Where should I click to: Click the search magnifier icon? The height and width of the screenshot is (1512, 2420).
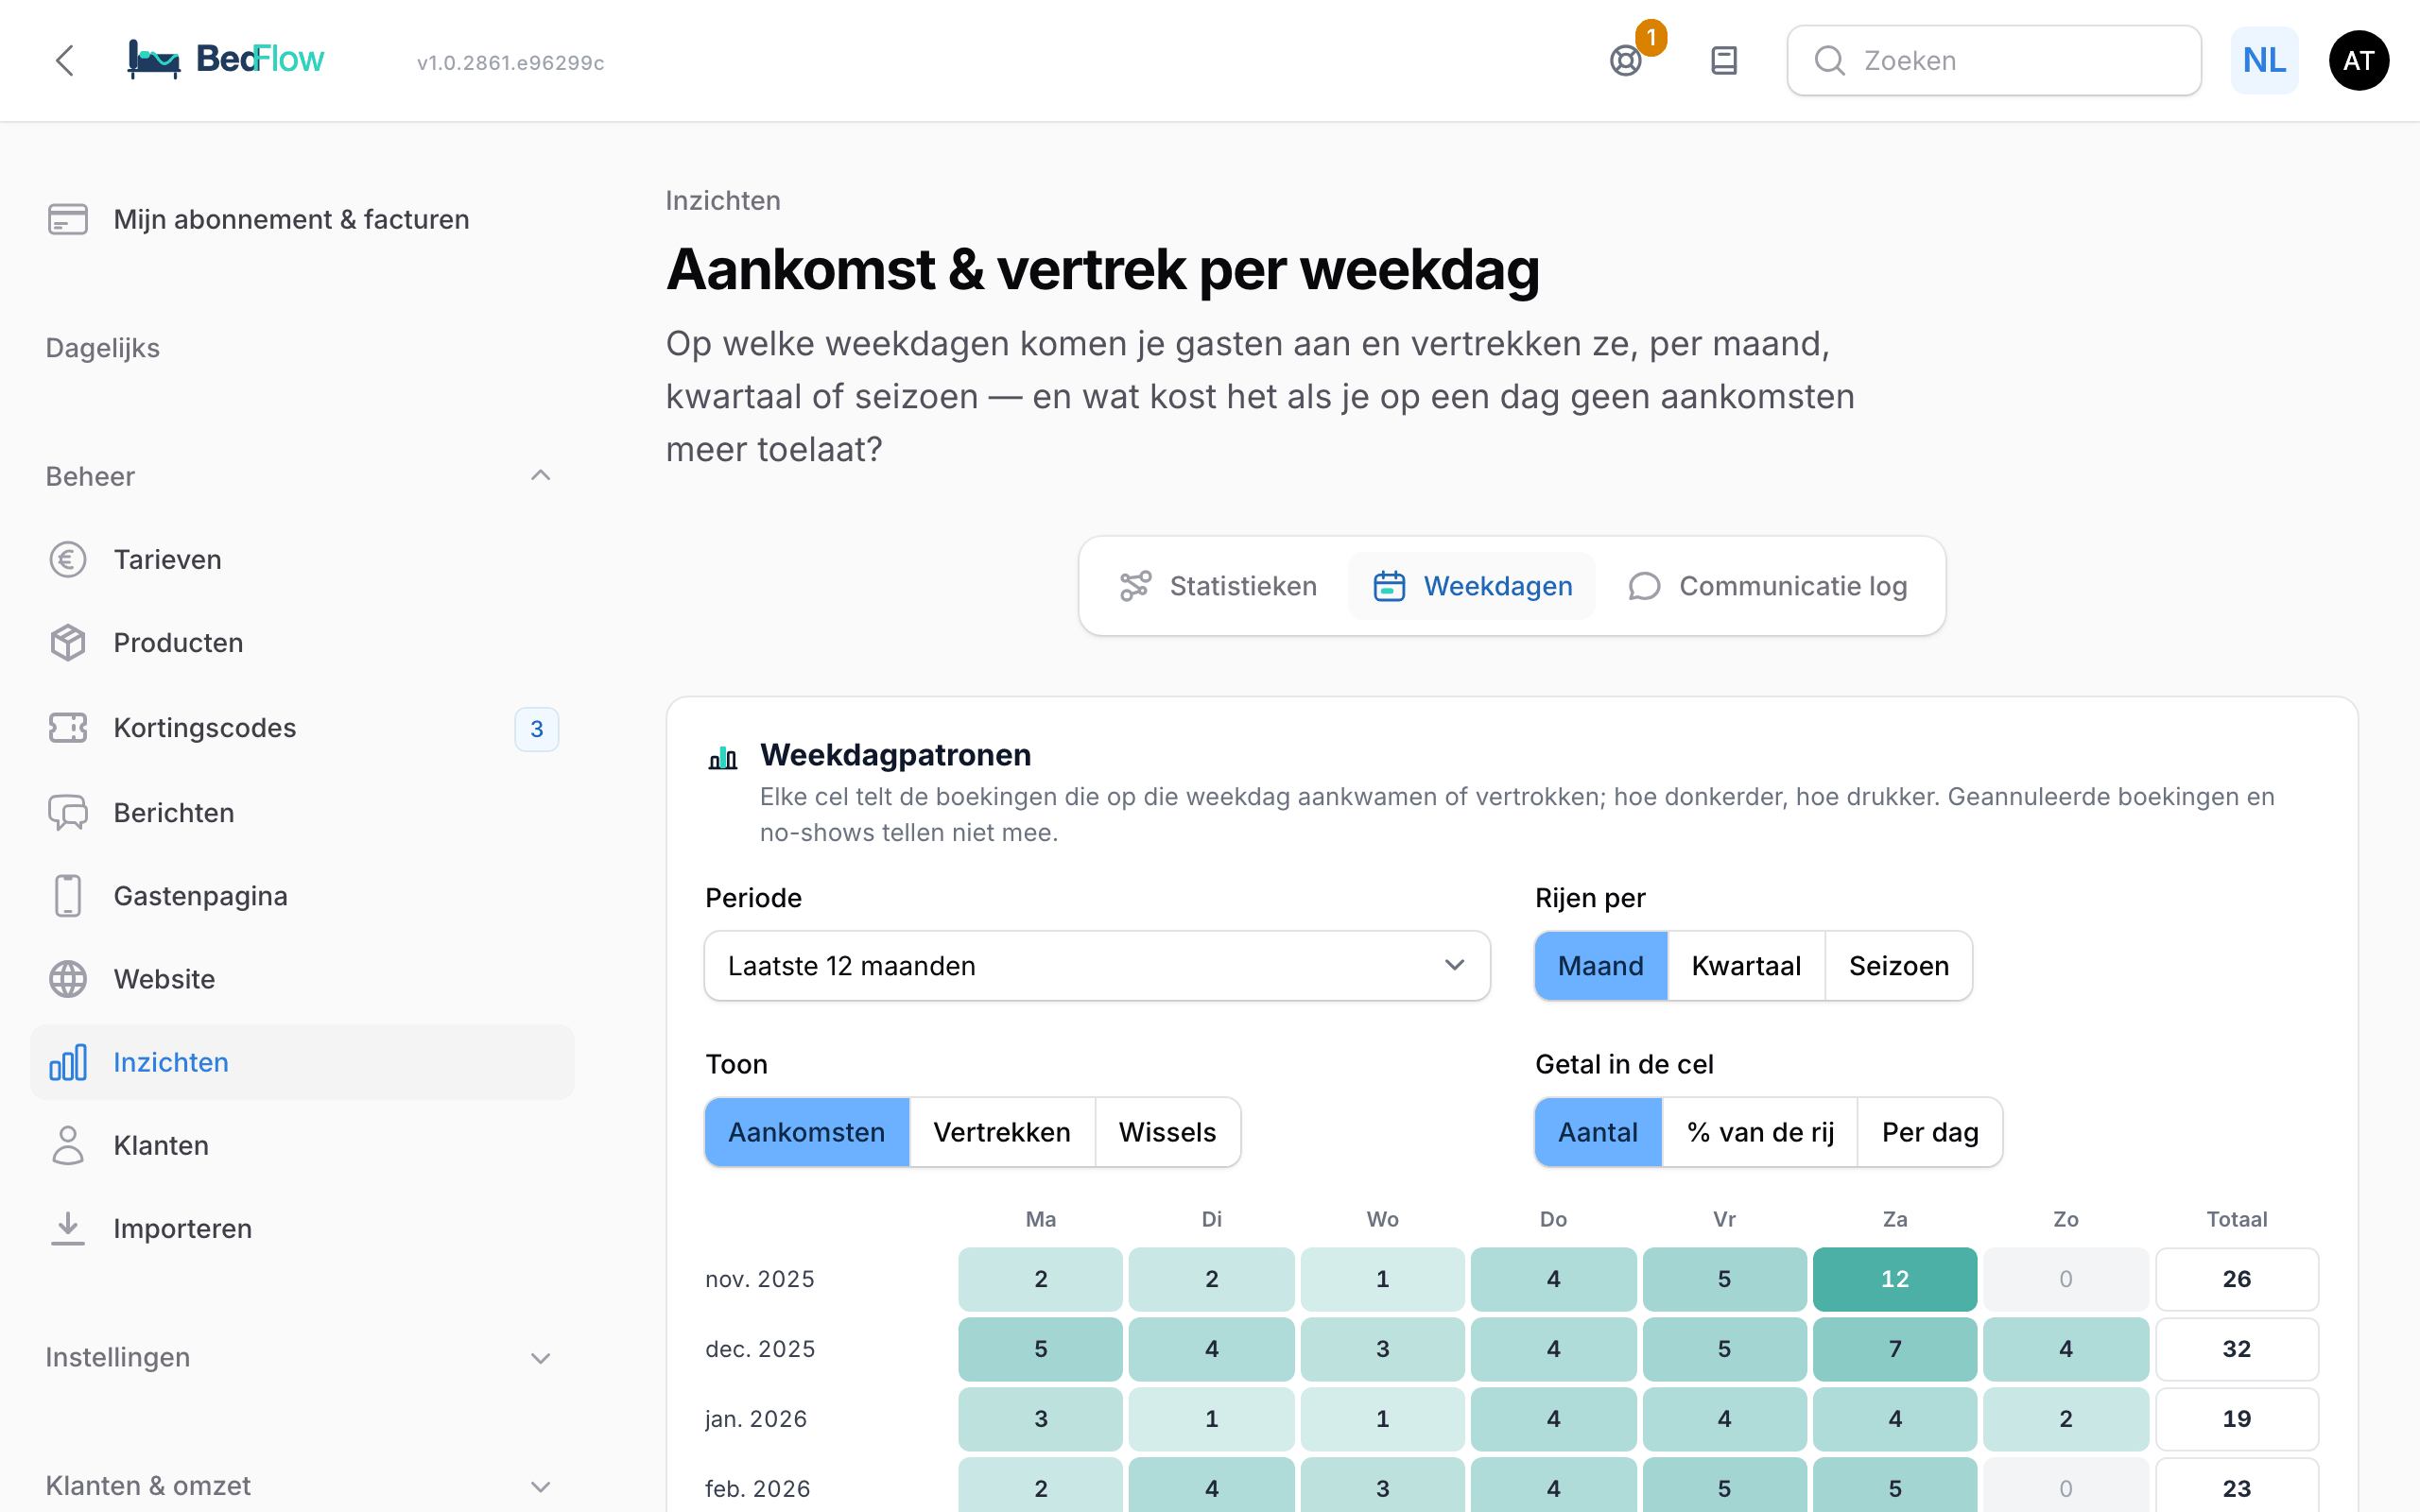(x=1829, y=60)
